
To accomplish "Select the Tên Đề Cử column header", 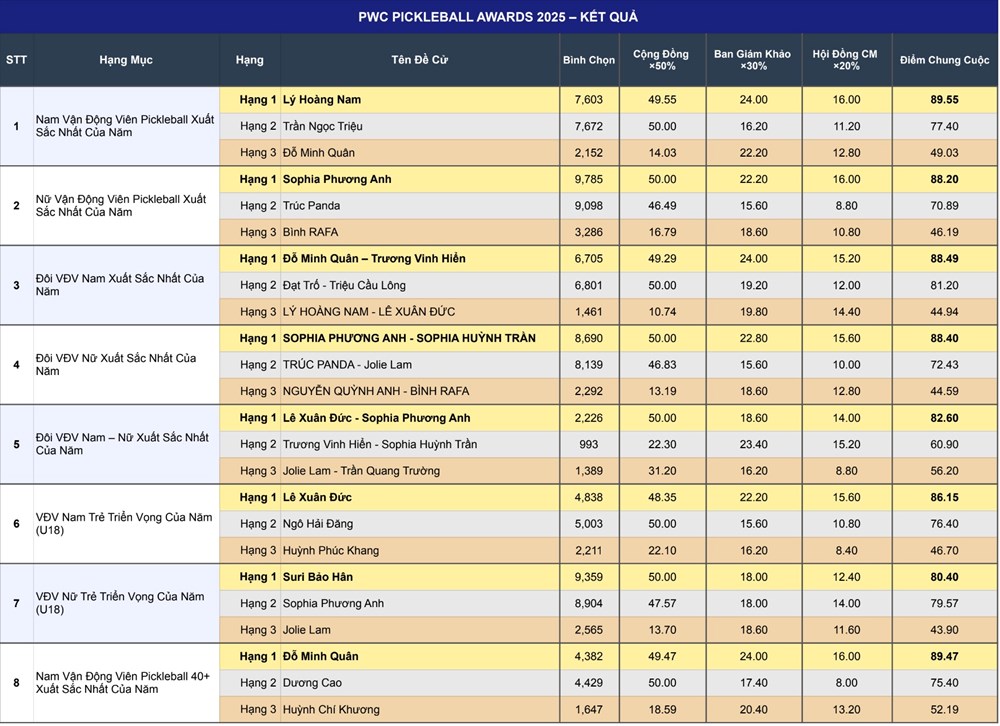I will [x=419, y=60].
